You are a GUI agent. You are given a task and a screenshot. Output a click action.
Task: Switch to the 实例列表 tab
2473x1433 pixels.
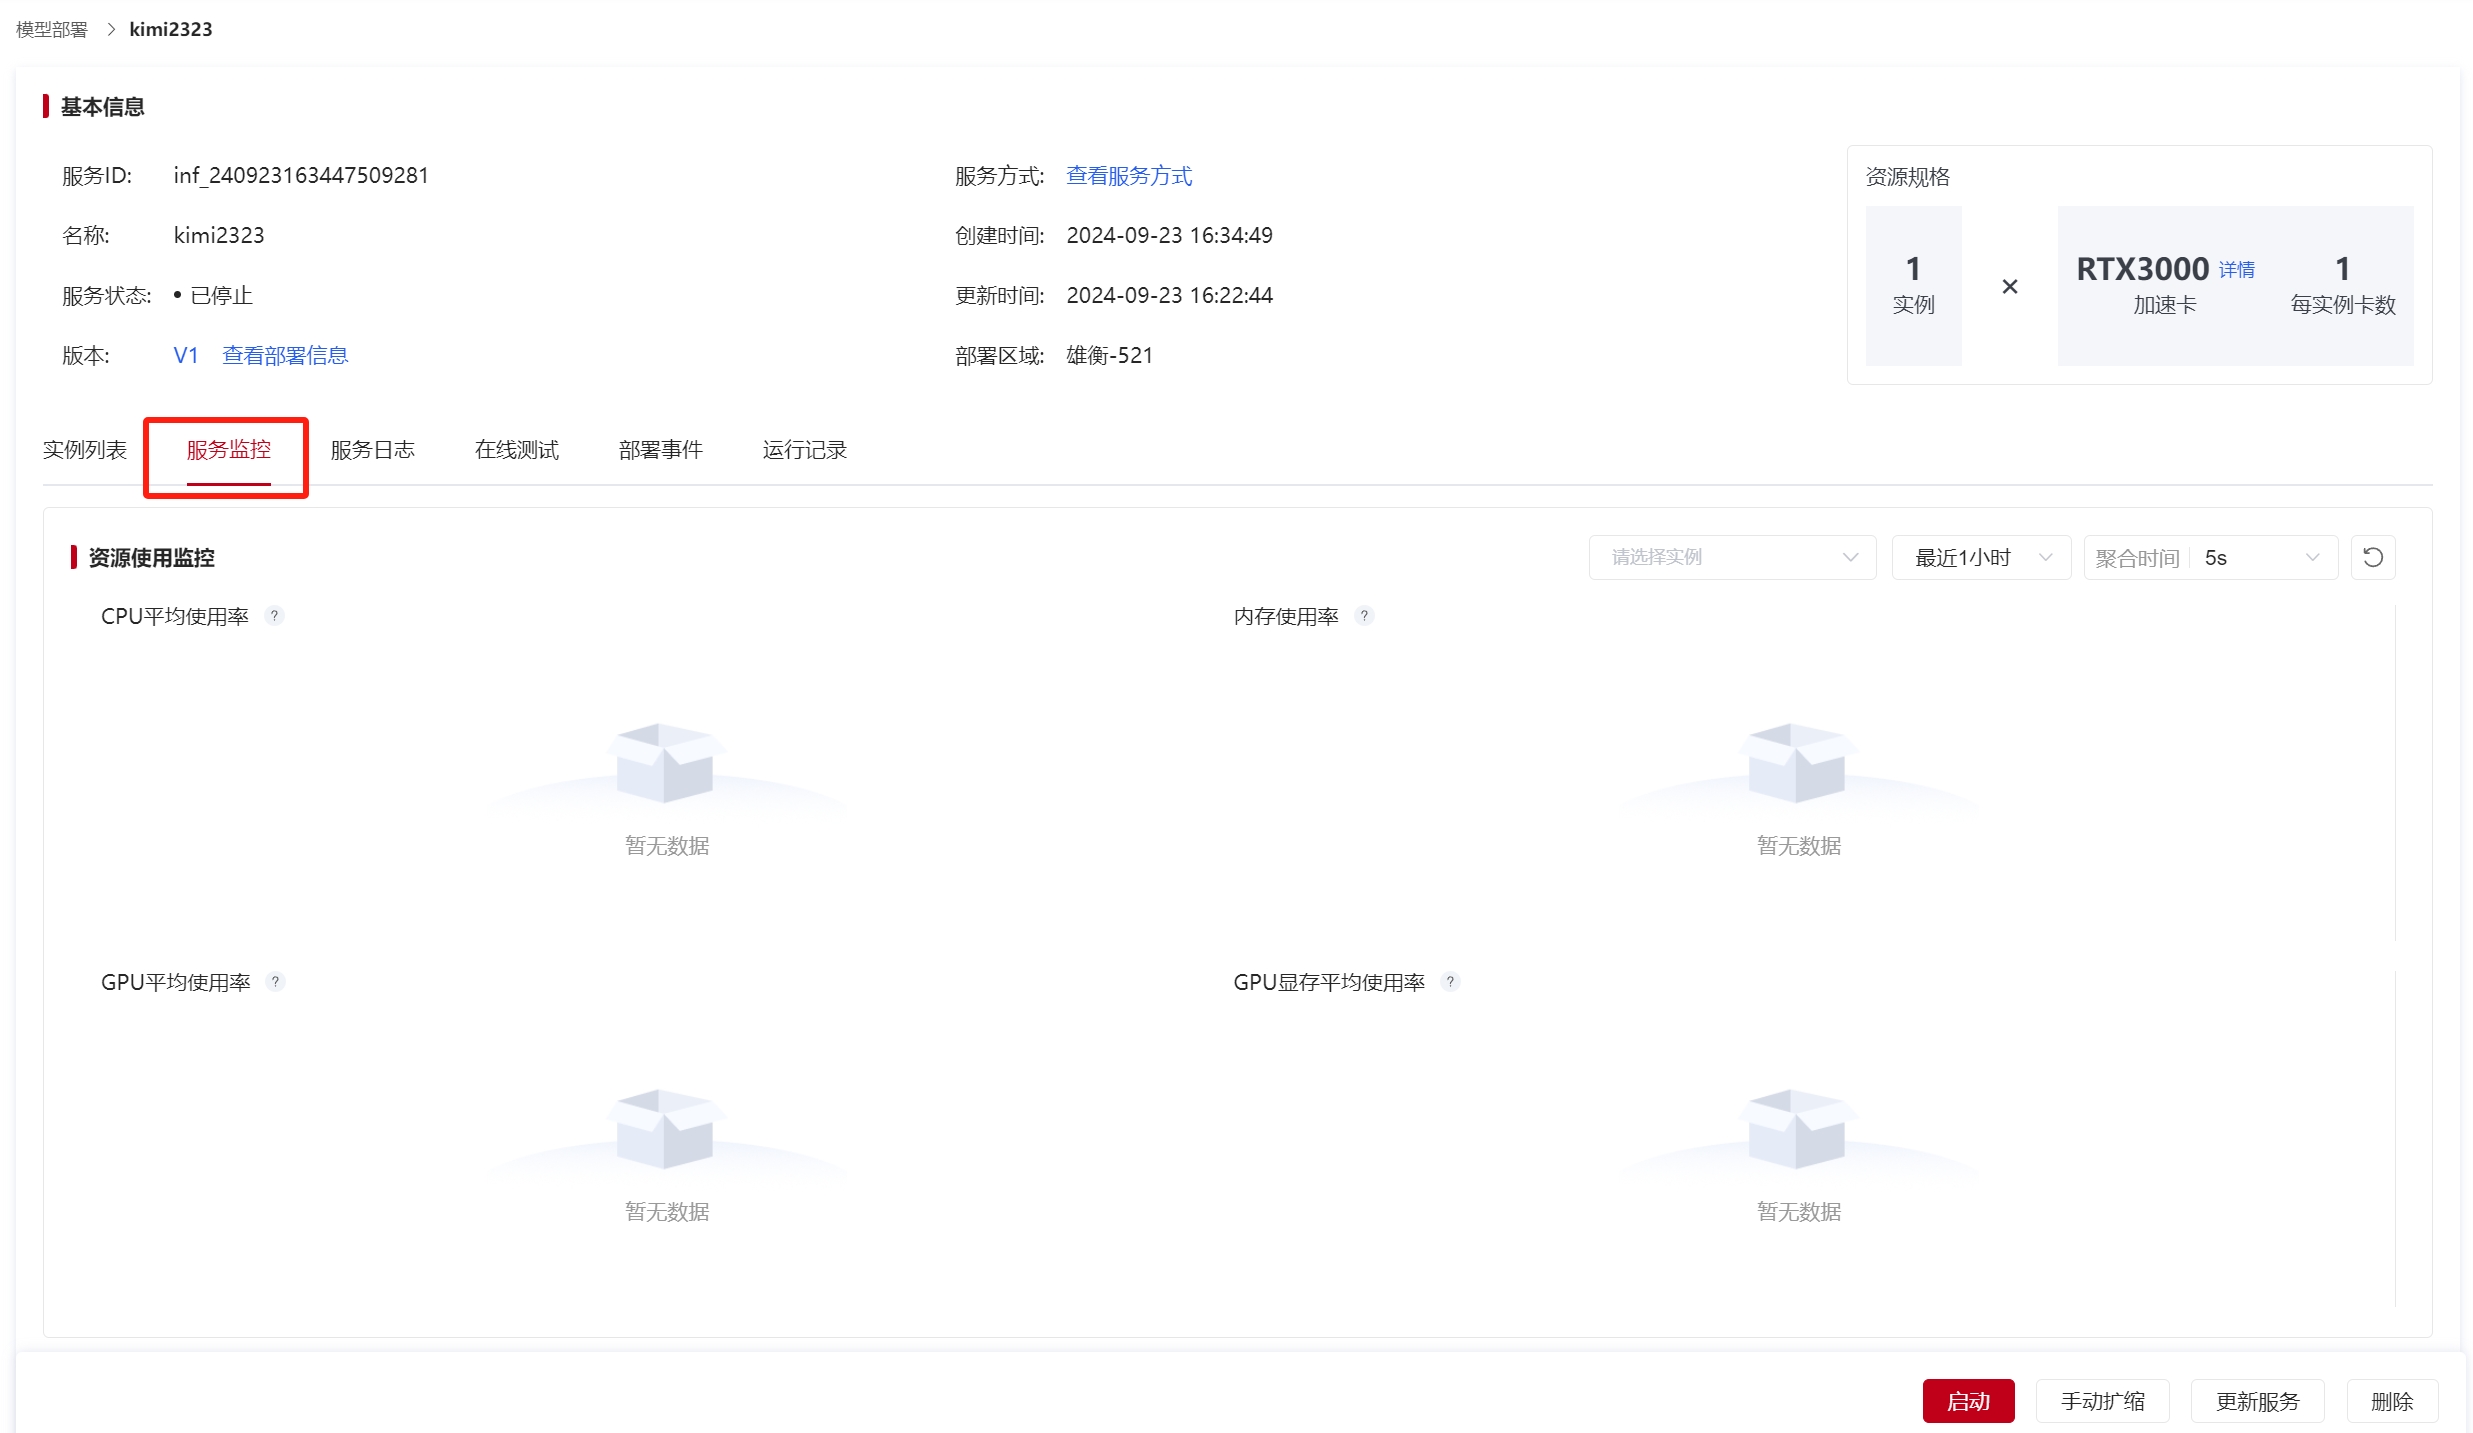coord(85,450)
